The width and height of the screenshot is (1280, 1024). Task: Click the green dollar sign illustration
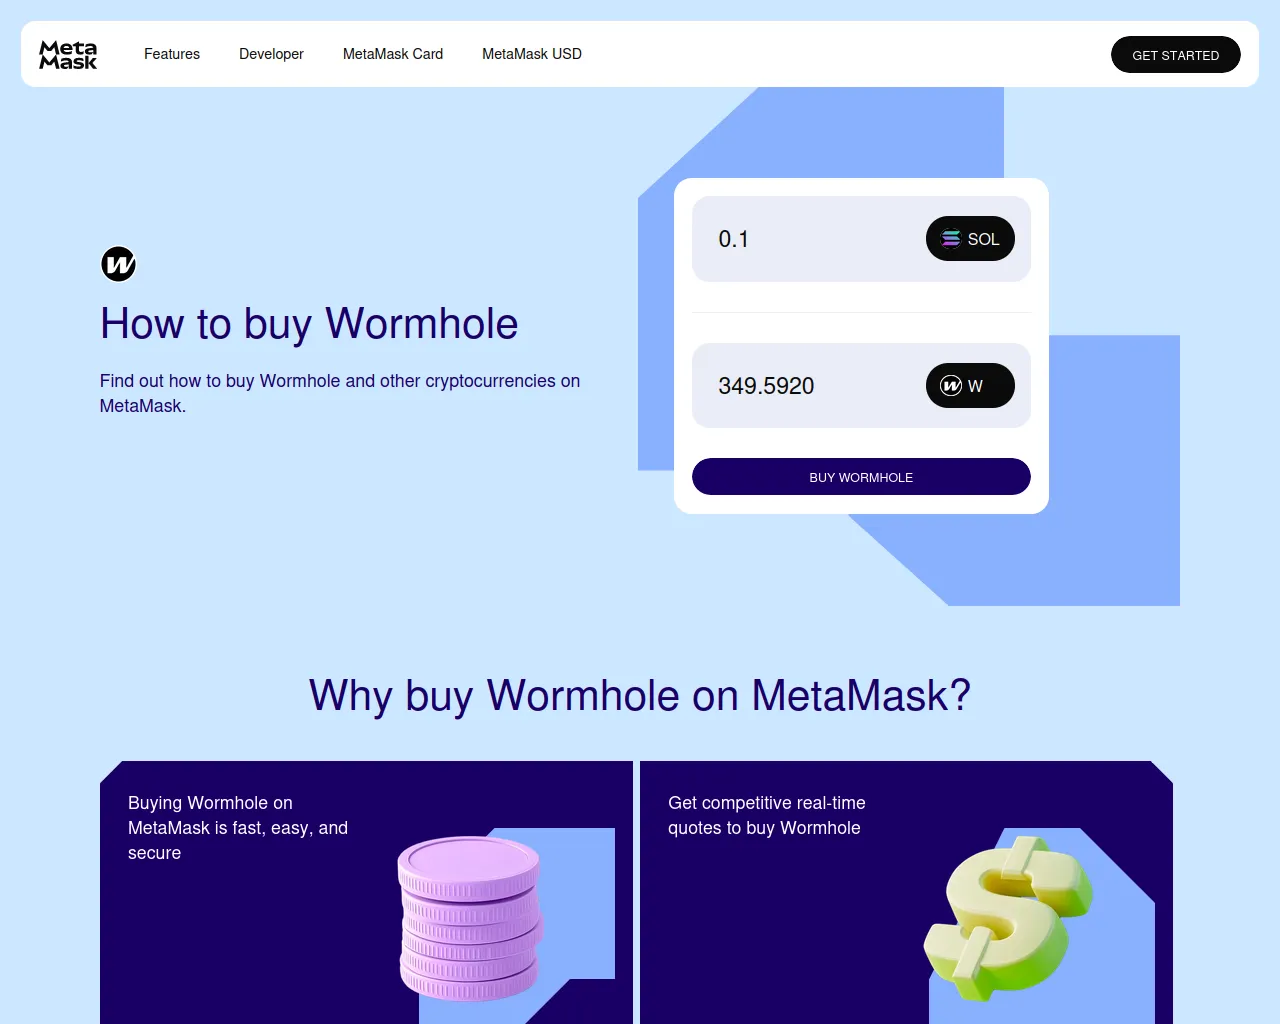1008,918
